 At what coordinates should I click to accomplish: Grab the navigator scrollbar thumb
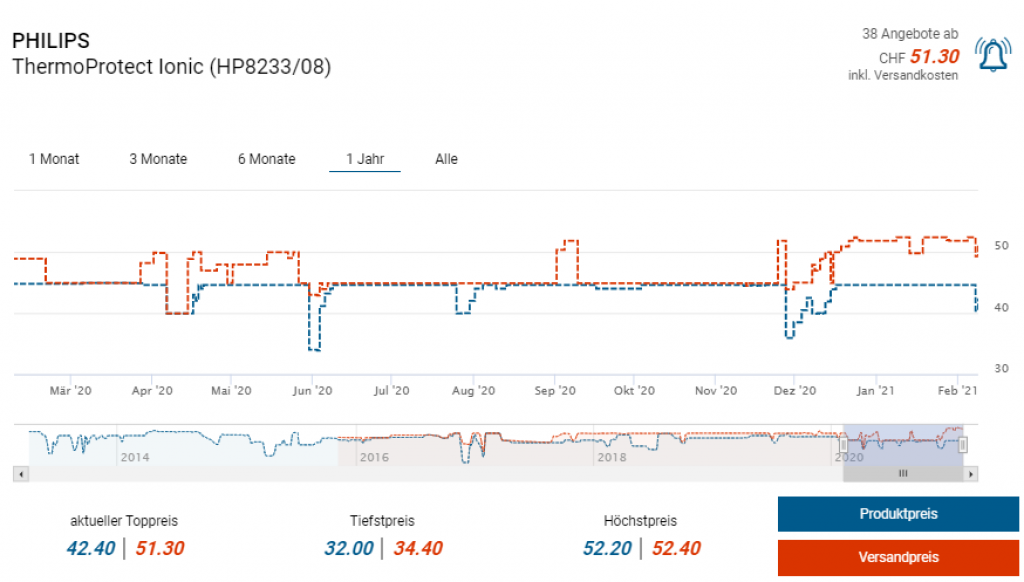(903, 474)
